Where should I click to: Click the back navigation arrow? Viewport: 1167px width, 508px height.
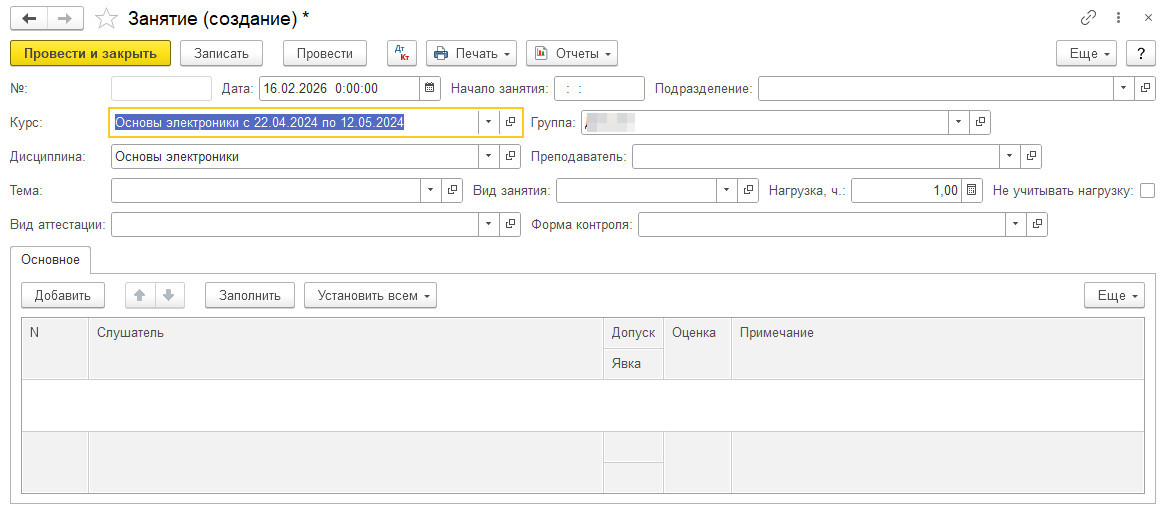30,19
